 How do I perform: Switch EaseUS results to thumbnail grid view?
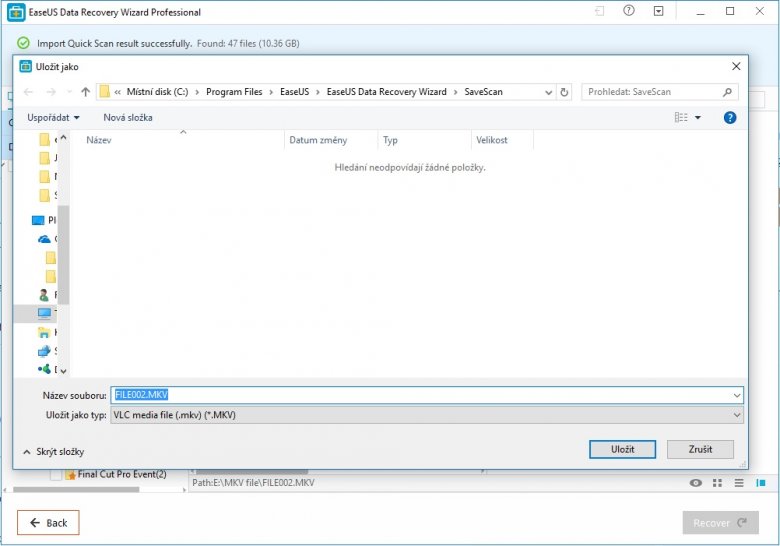(x=717, y=483)
